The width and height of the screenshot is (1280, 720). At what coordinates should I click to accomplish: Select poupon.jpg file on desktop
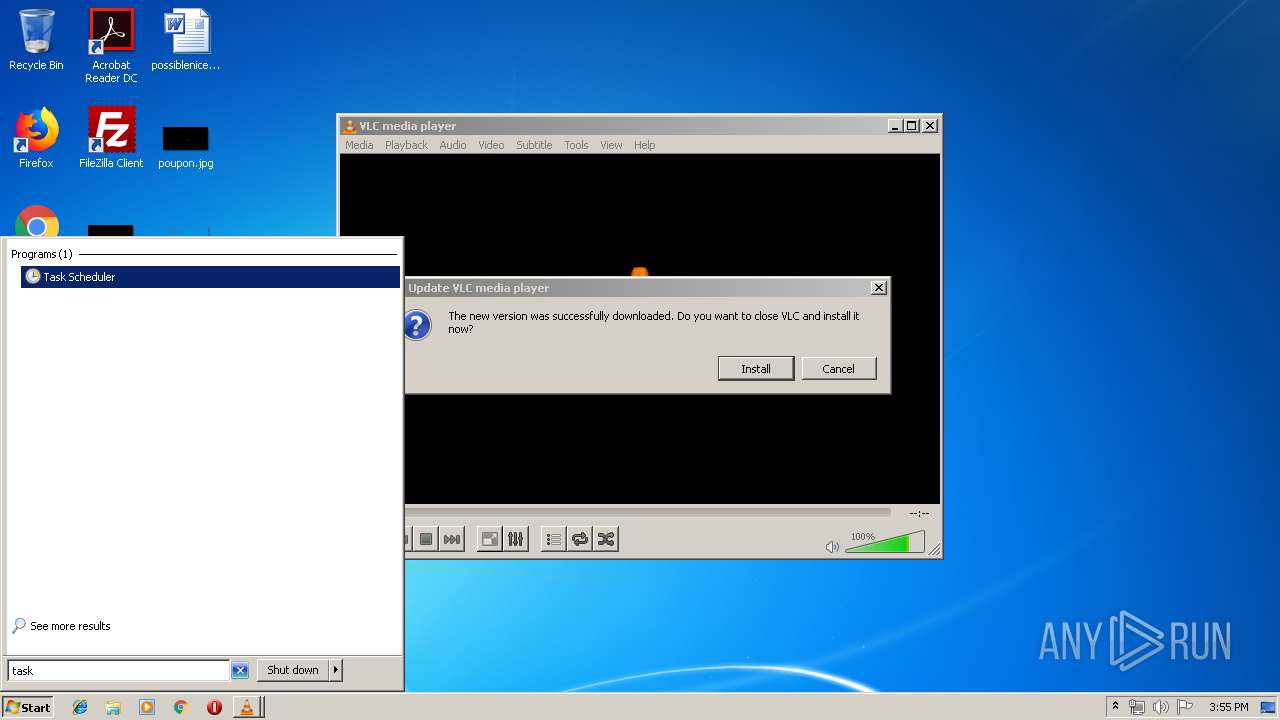pos(186,146)
